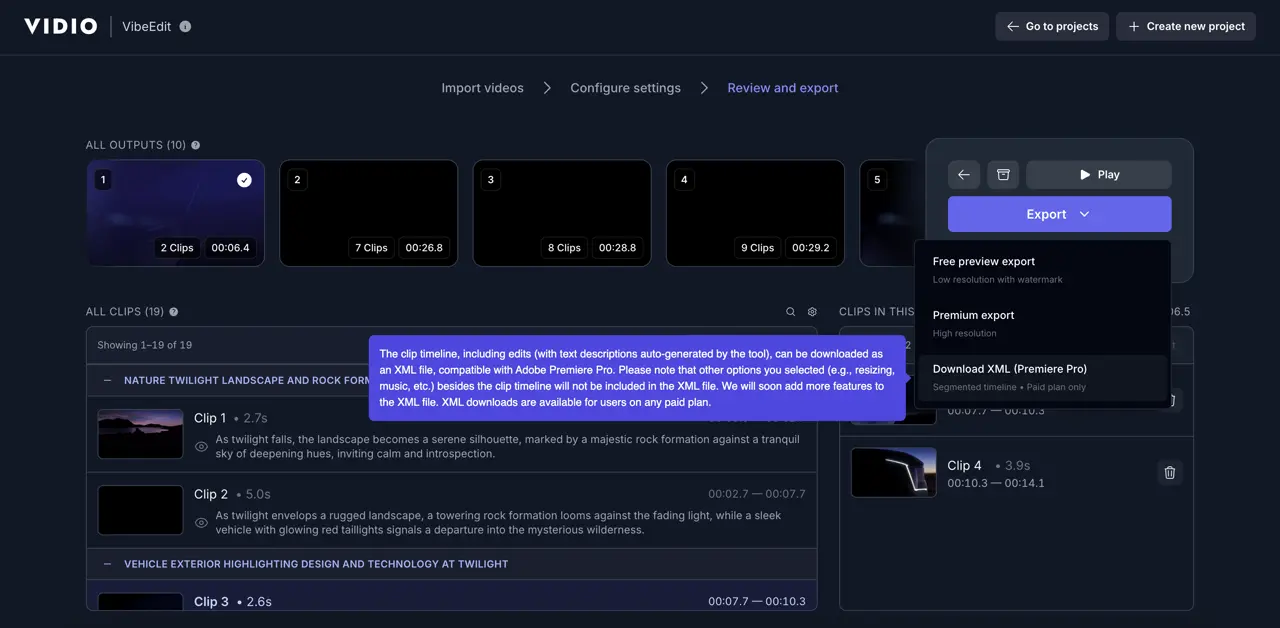1280x628 pixels.
Task: Click Clip 2 timestamp 00:02.7 — 00:07.7
Action: (757, 494)
